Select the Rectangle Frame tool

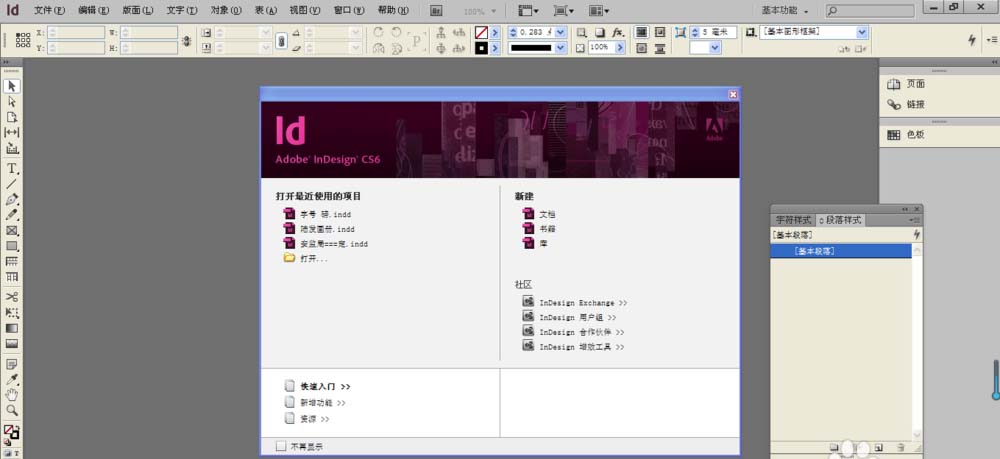pos(11,231)
